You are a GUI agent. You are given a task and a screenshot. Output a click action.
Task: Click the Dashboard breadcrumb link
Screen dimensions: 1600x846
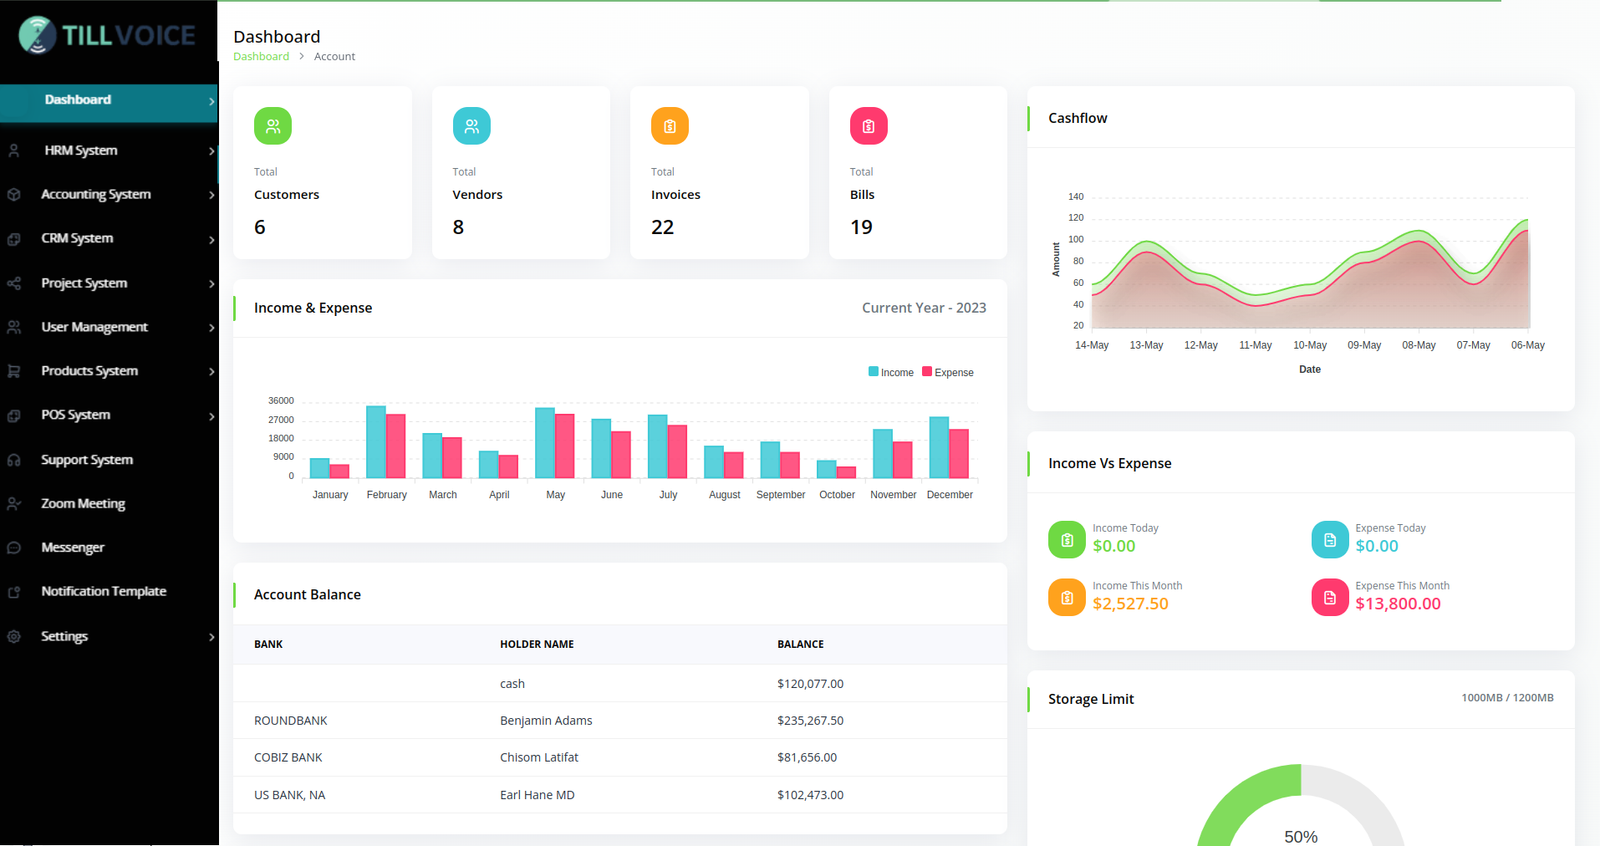click(x=261, y=57)
